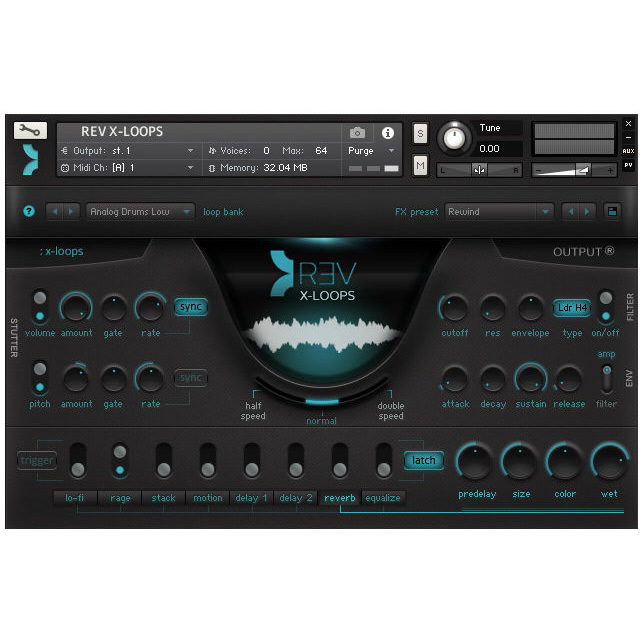Click the AUX button
The height and width of the screenshot is (643, 643).
click(628, 151)
